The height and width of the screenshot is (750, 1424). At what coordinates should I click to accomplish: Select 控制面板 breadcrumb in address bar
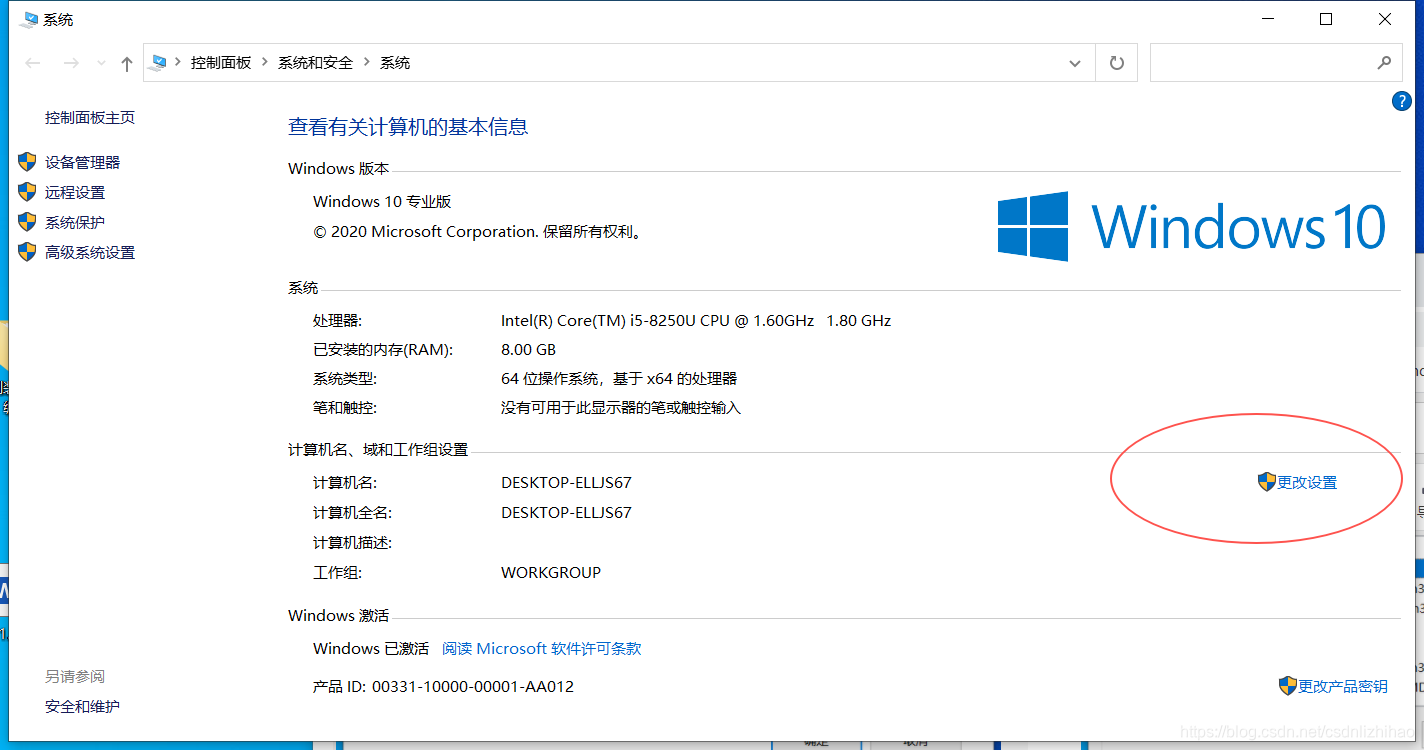221,63
